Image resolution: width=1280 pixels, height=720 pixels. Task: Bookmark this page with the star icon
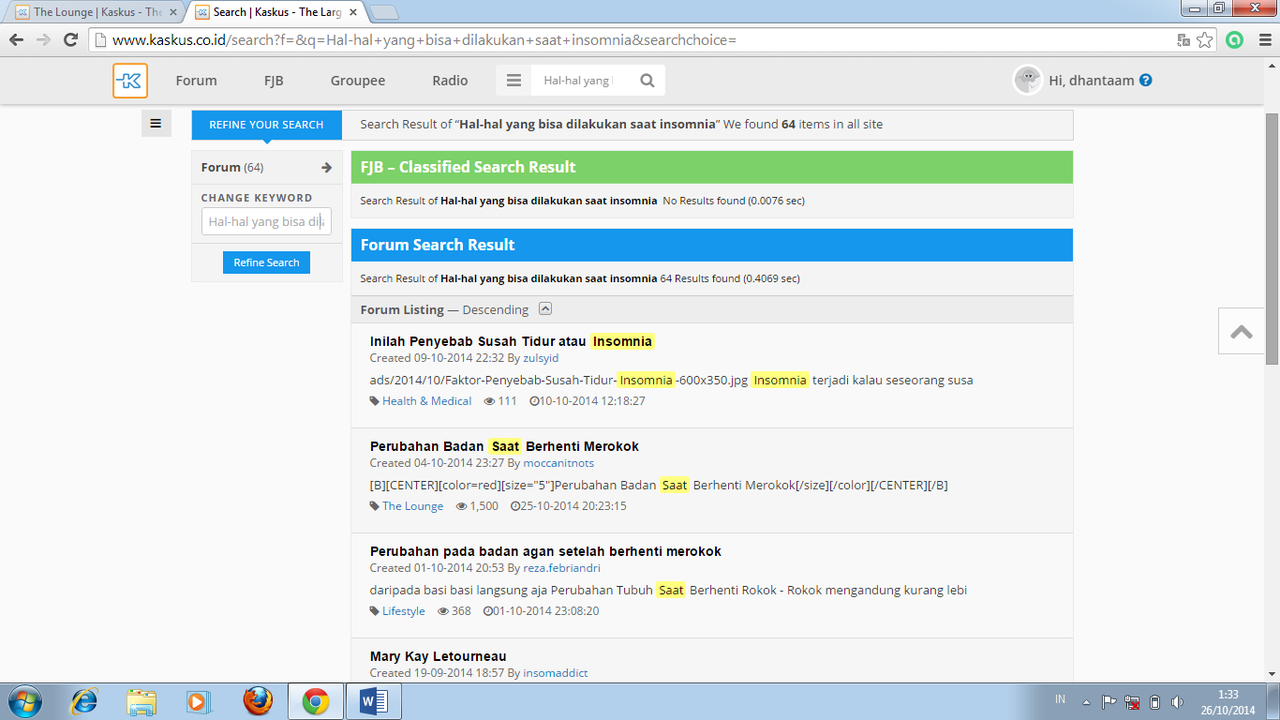tap(1205, 40)
